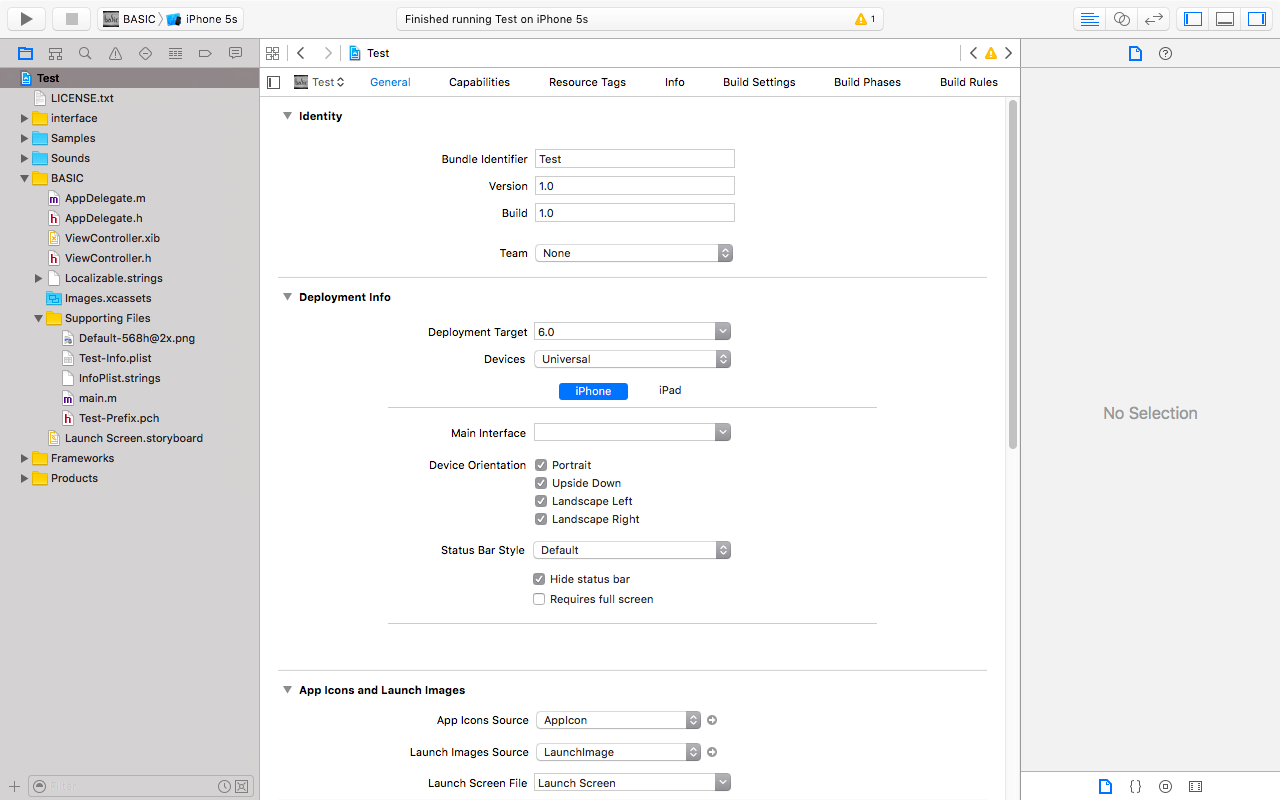Toggle Landscape Left orientation

[x=541, y=501]
